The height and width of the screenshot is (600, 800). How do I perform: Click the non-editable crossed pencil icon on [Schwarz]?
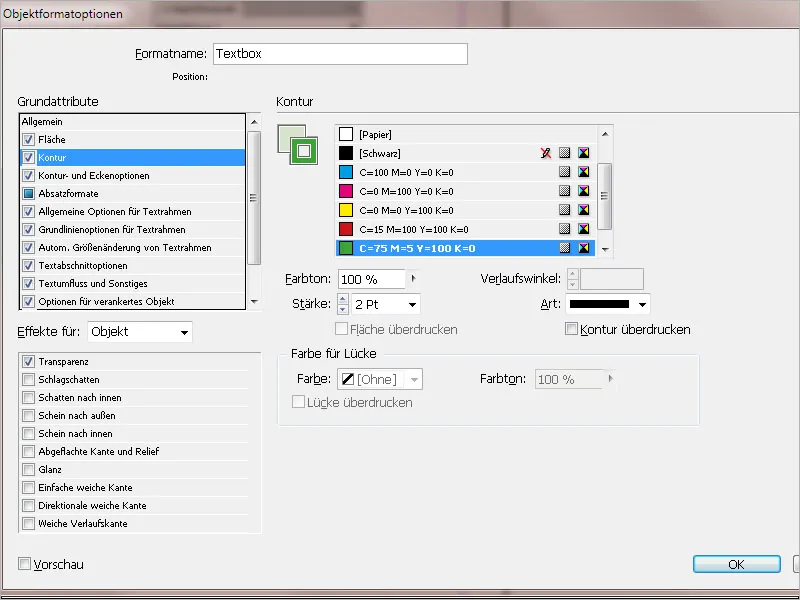point(546,153)
